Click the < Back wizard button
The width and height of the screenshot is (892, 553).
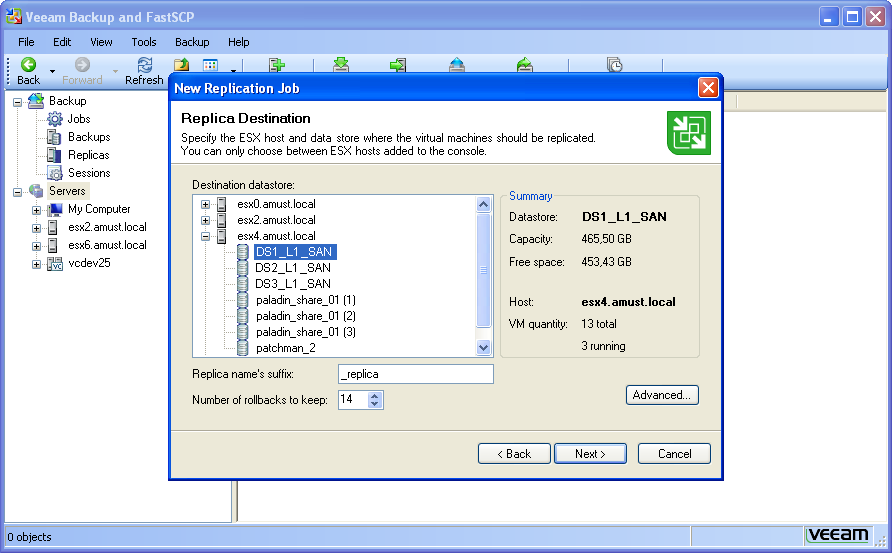[x=514, y=453]
